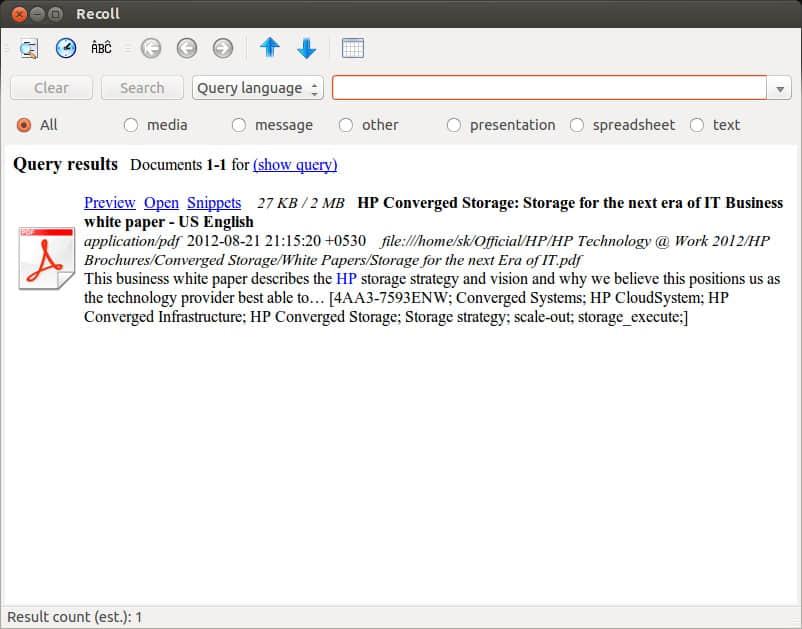Select the message filter radio button
This screenshot has width=802, height=629.
tap(239, 125)
